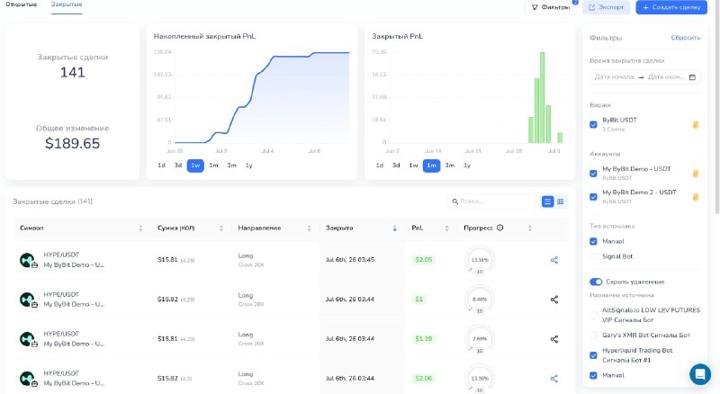Focus the closed trades search field
Image resolution: width=720 pixels, height=394 pixels.
tap(493, 201)
